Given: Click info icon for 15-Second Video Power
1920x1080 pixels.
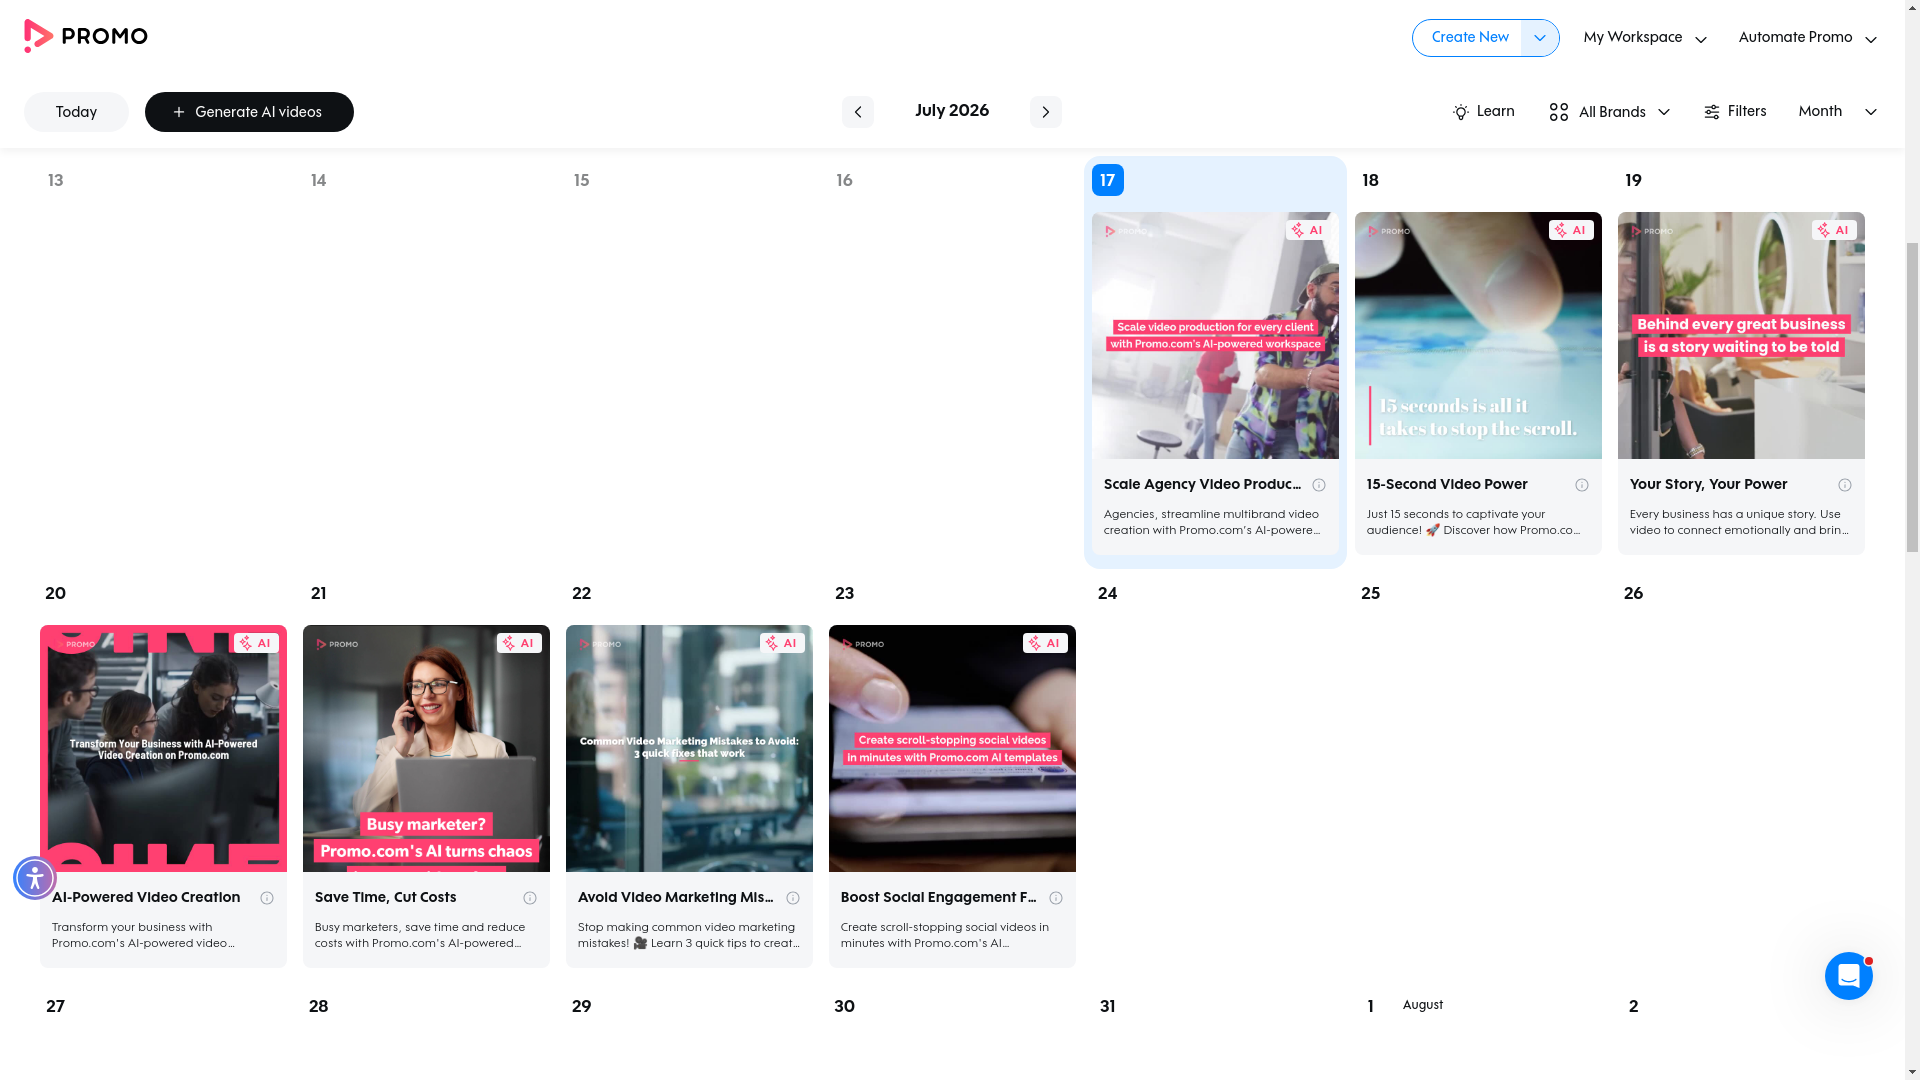Looking at the screenshot, I should click(1582, 485).
